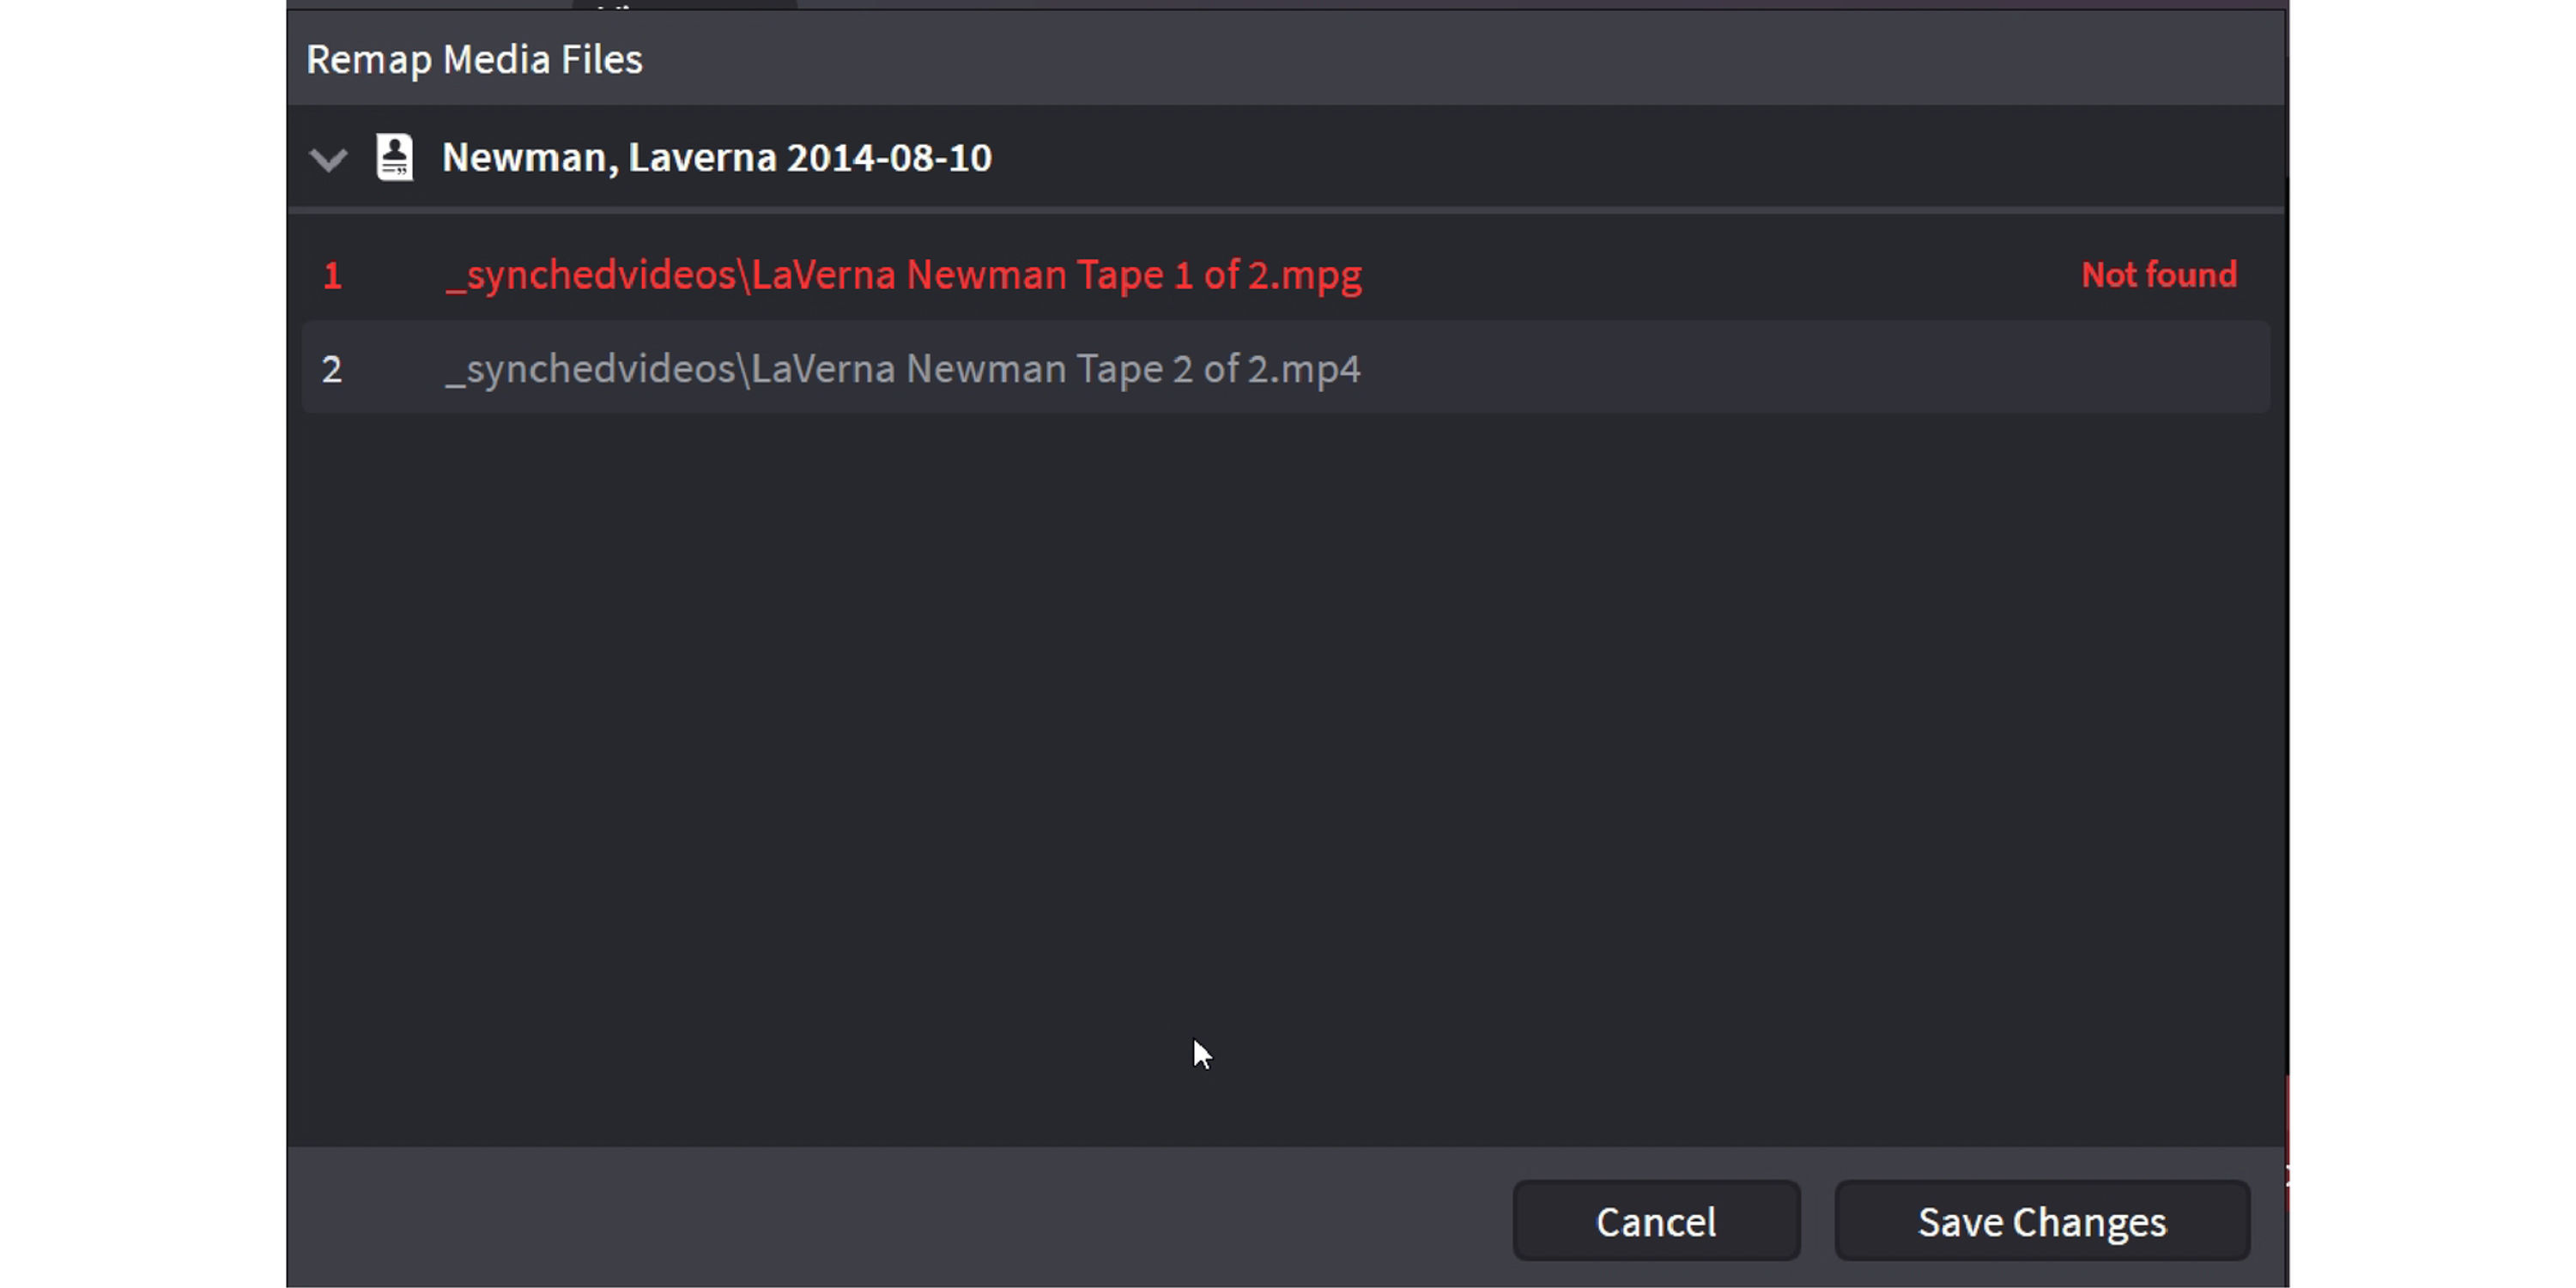Click the word Tape in the red path
This screenshot has width=2576, height=1288.
(1119, 275)
